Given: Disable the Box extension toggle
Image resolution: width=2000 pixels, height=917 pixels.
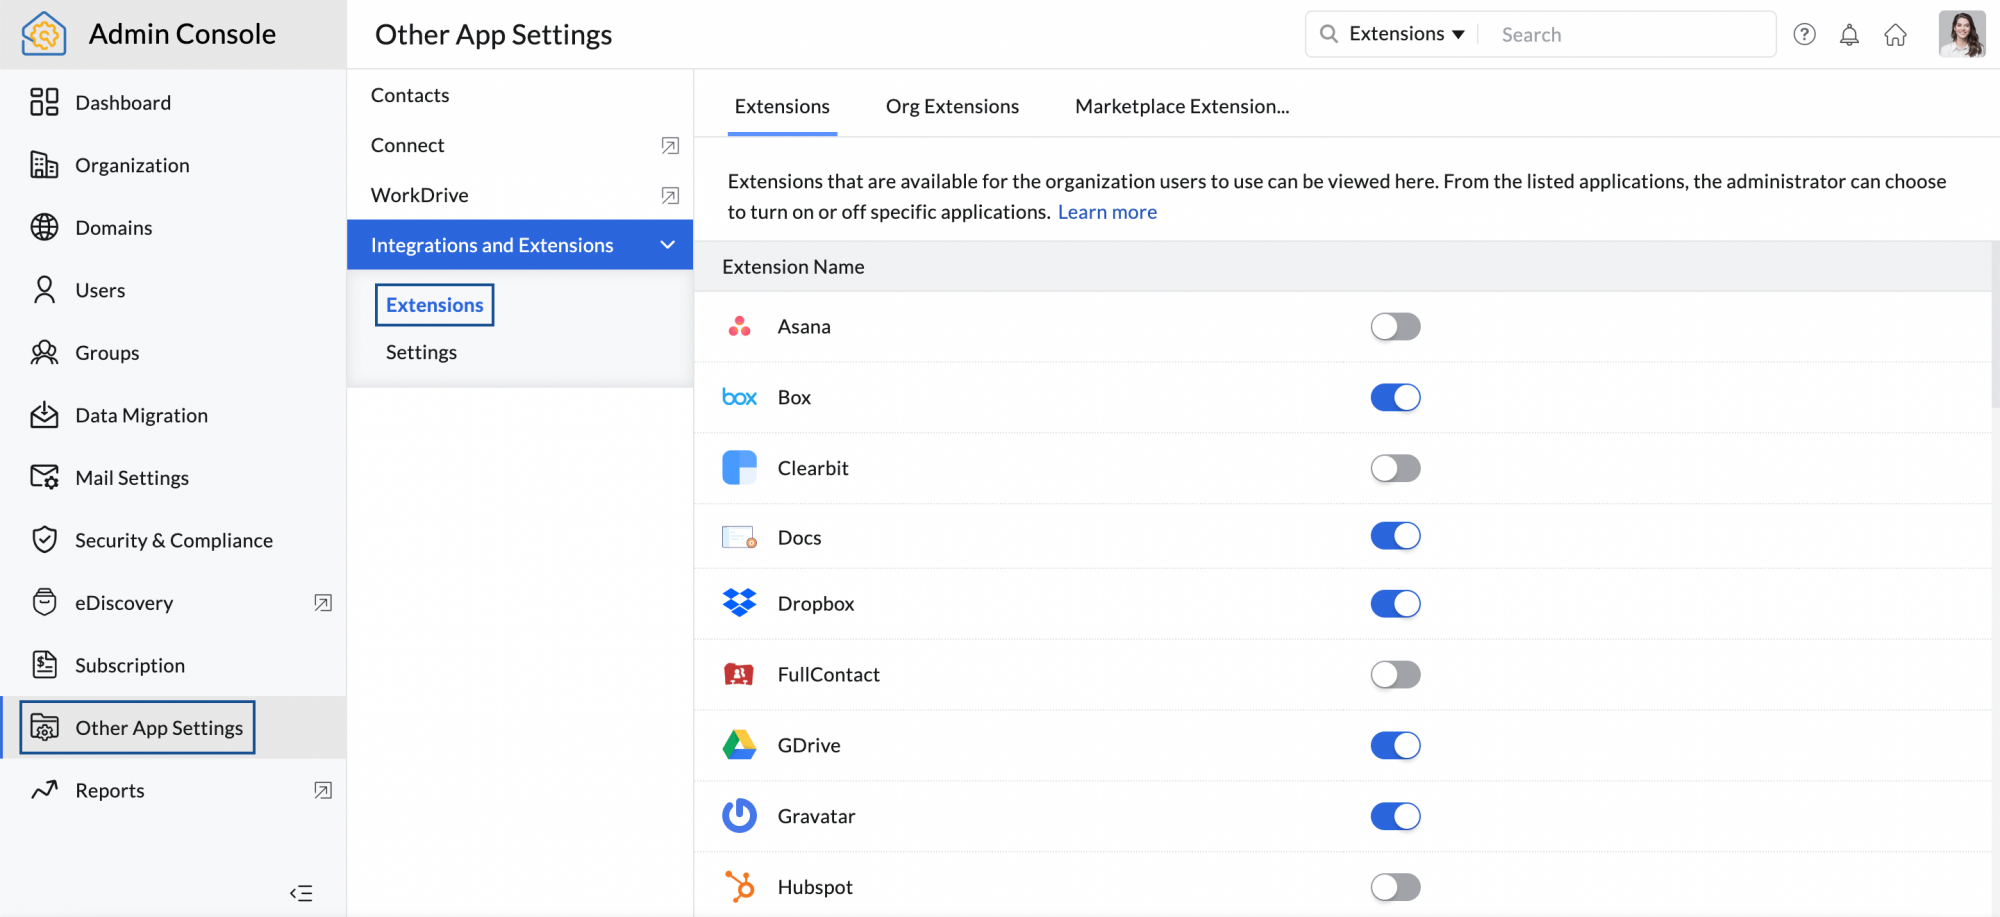Looking at the screenshot, I should 1395,397.
